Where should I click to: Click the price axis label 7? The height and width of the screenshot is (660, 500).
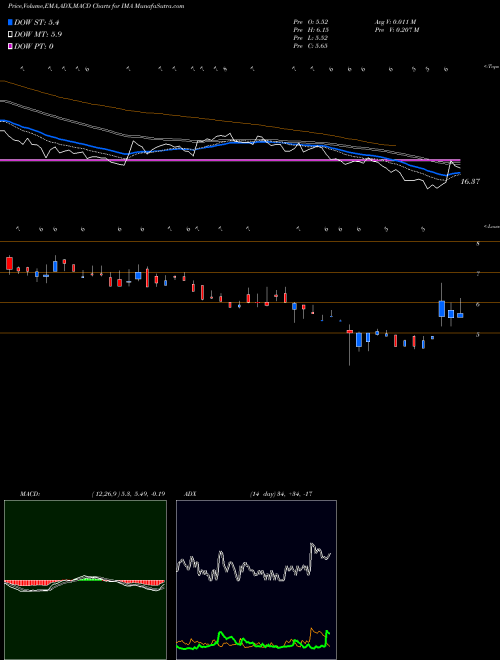[478, 274]
